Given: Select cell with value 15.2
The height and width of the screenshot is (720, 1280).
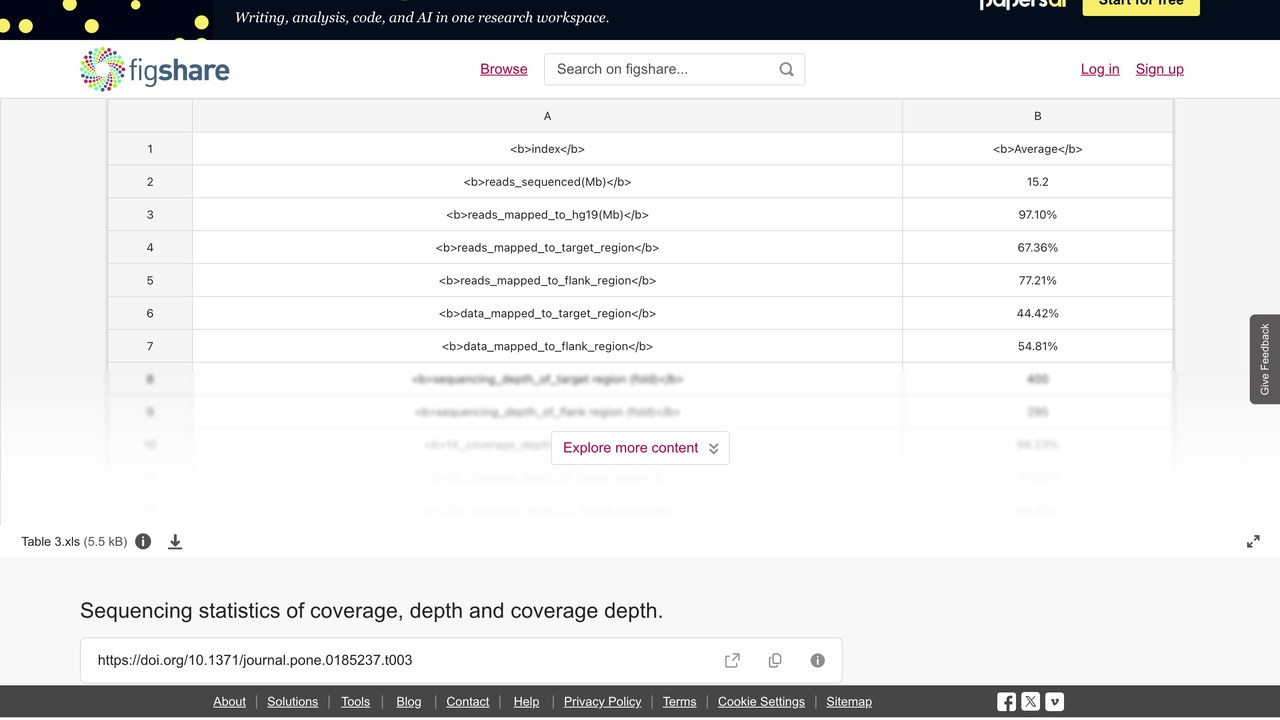Looking at the screenshot, I should (1037, 182).
